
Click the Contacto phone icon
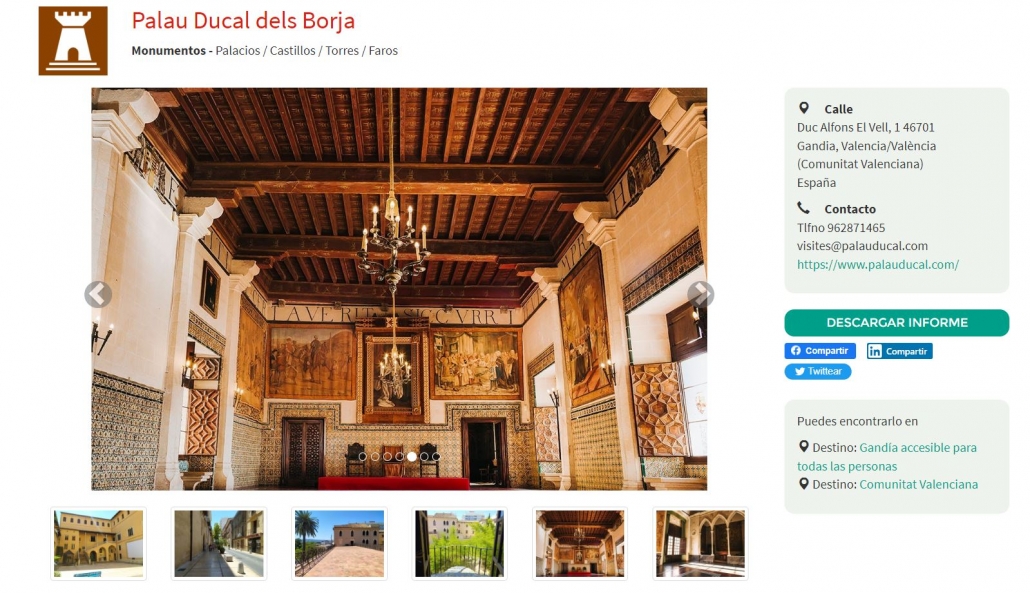point(803,208)
